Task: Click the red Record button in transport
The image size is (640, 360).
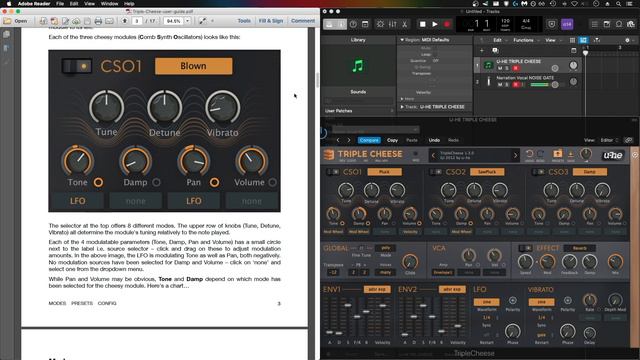Action: [447, 24]
